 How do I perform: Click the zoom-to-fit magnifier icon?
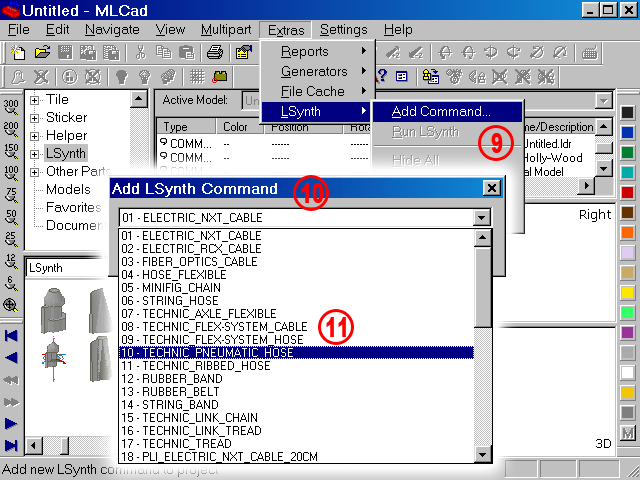pos(10,305)
